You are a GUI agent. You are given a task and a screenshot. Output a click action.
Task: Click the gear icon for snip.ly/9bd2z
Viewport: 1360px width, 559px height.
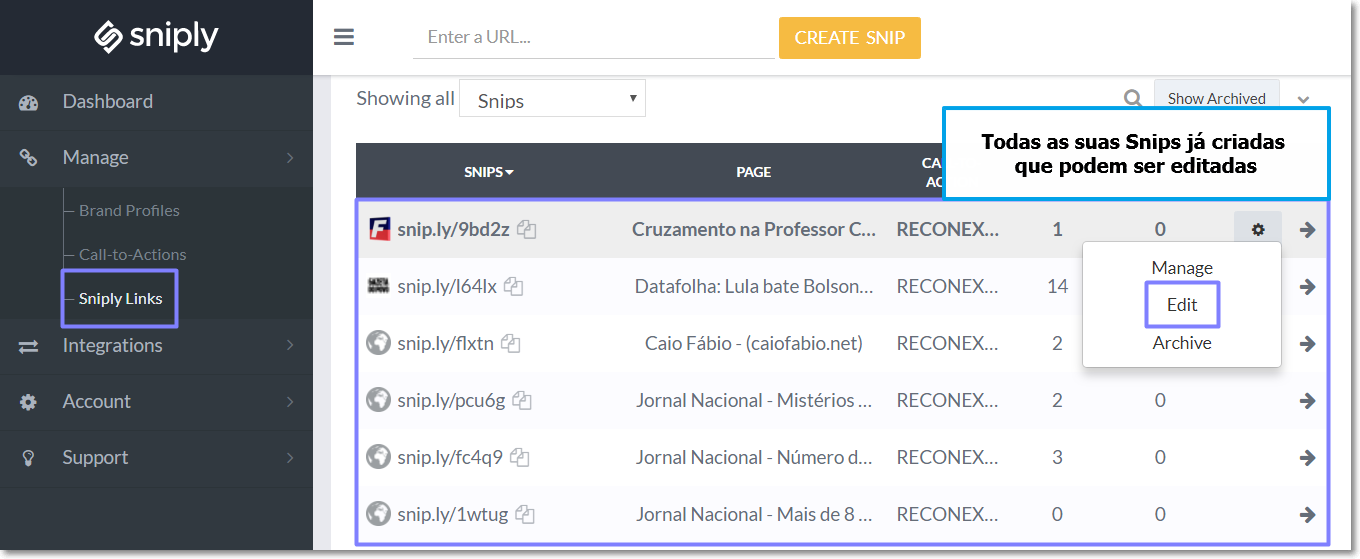(x=1258, y=229)
